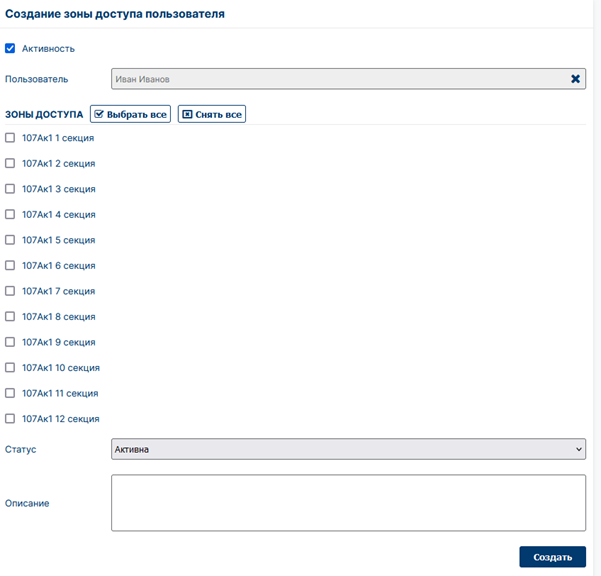
Task: Tick the 107Ак1 12 секция checkbox
Action: click(x=10, y=418)
